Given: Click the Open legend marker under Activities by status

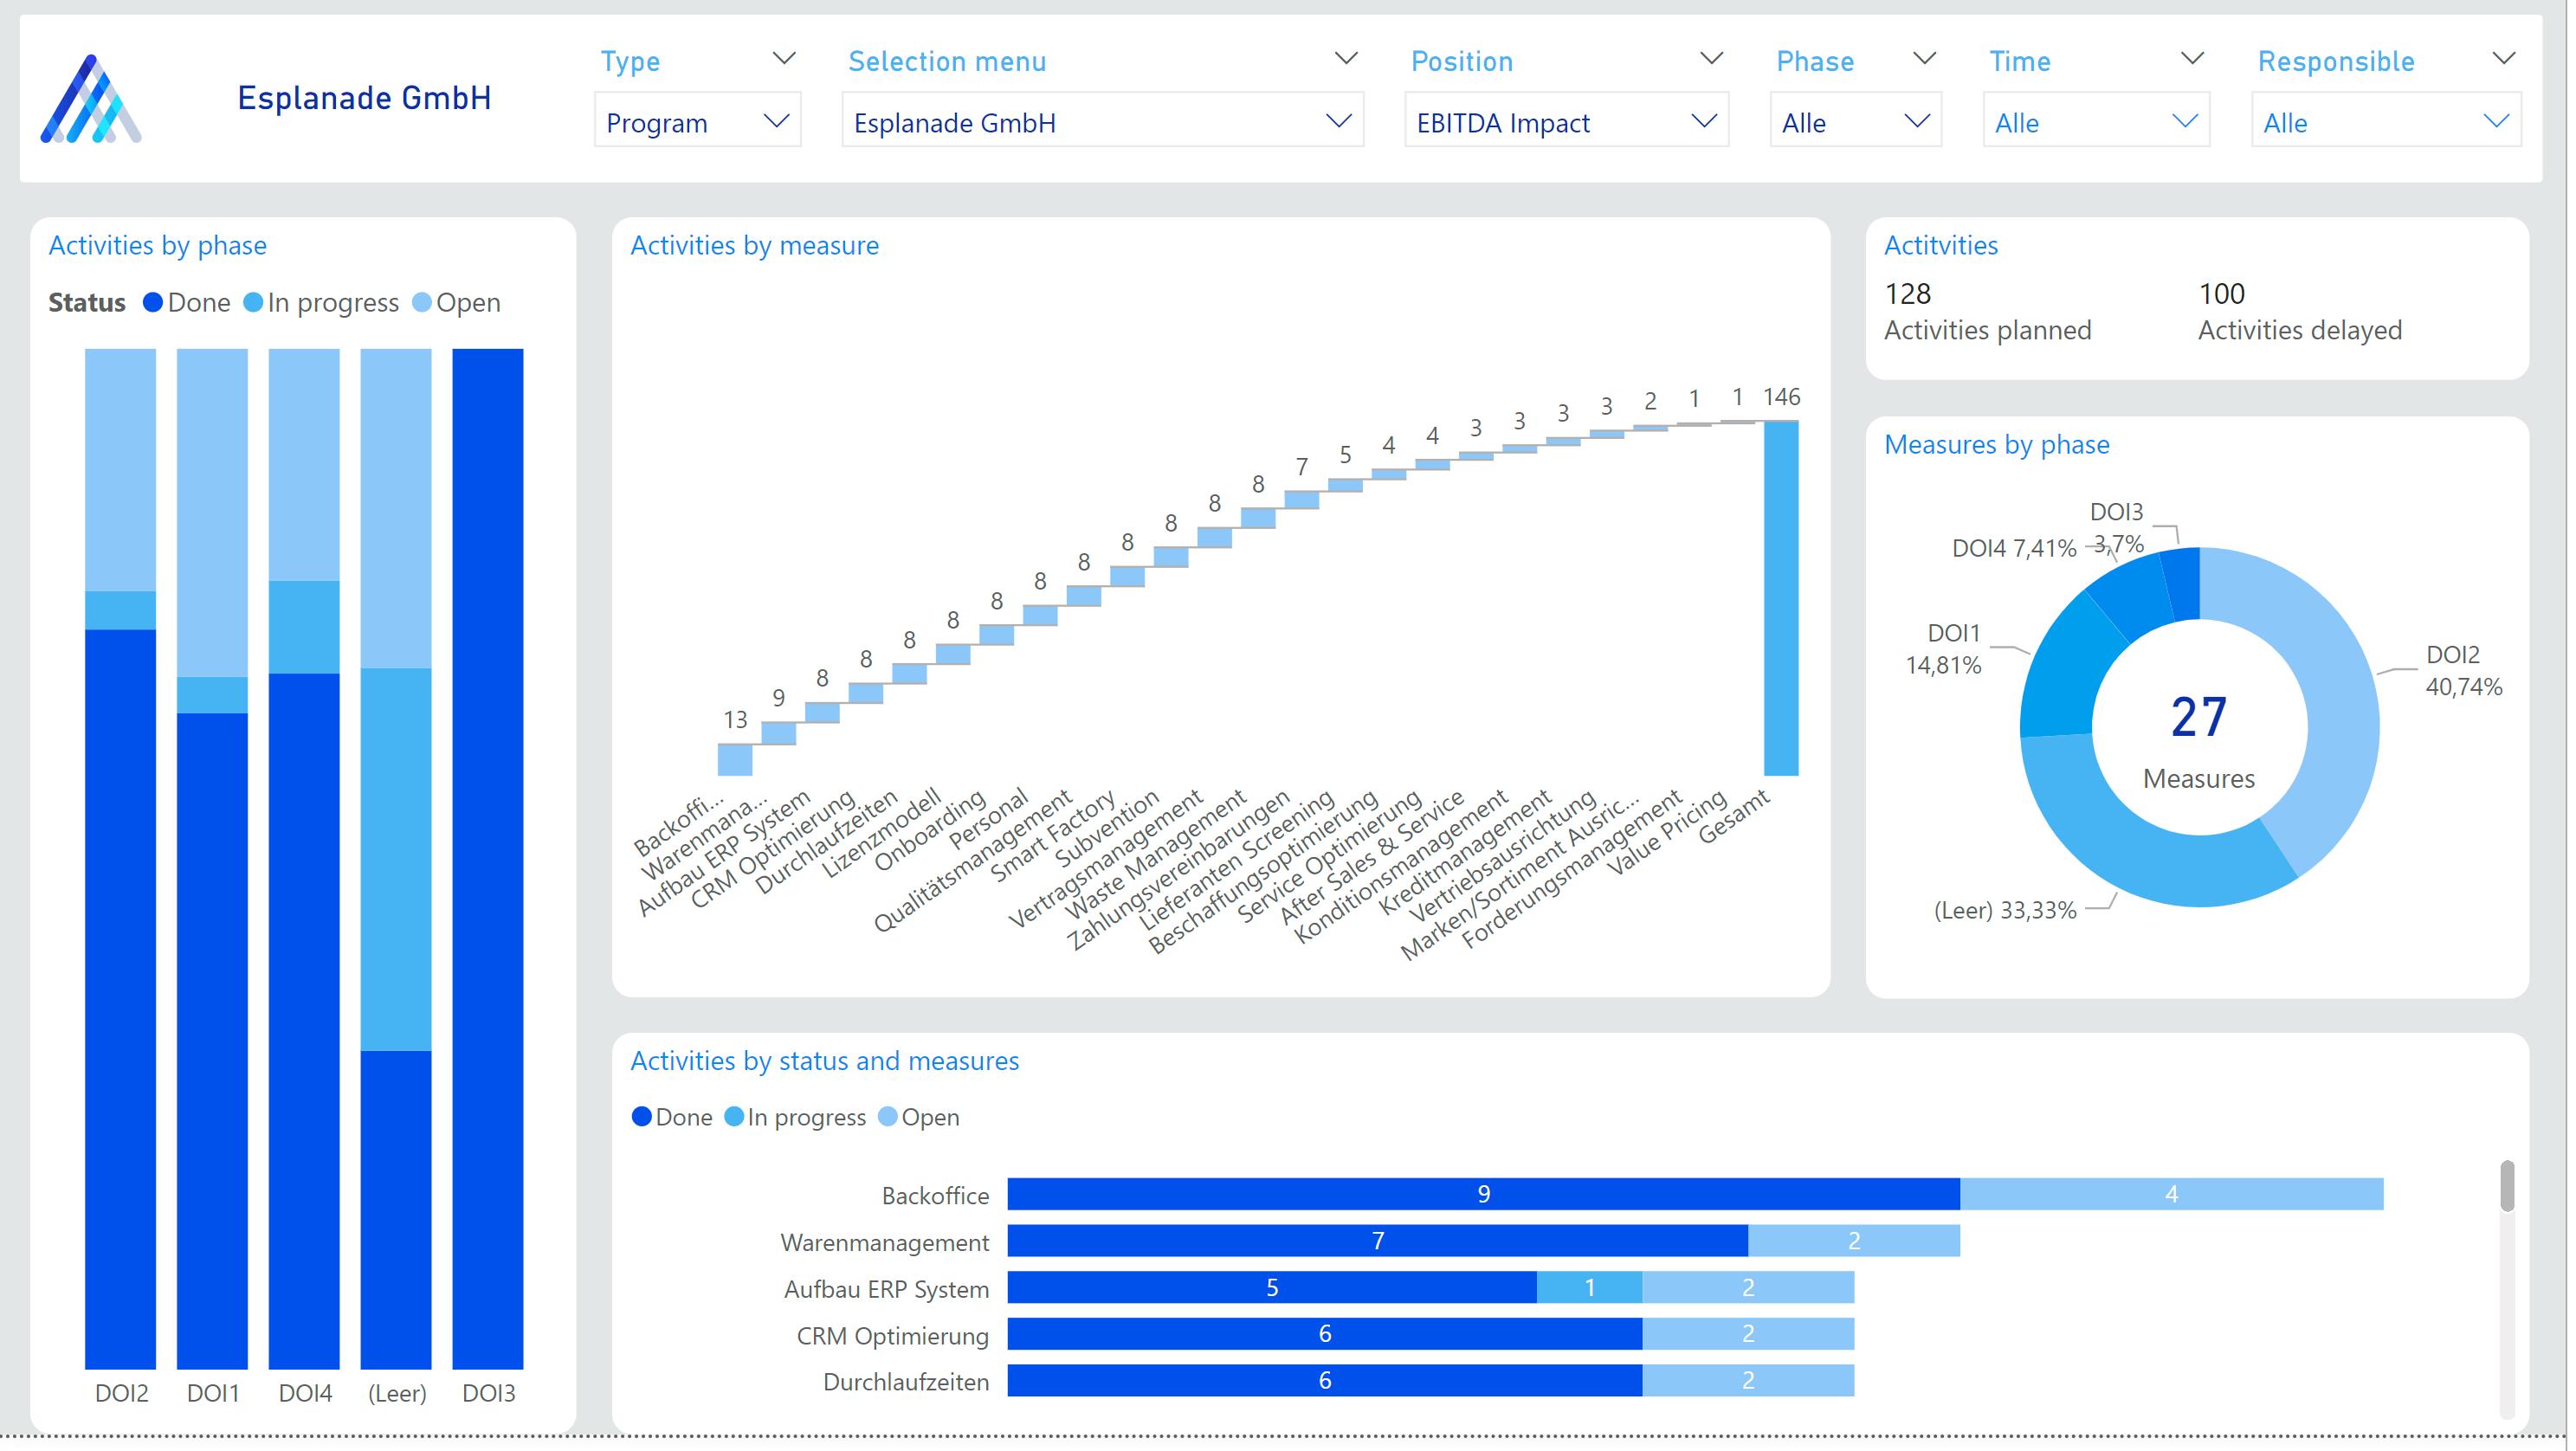Looking at the screenshot, I should pyautogui.click(x=887, y=1117).
